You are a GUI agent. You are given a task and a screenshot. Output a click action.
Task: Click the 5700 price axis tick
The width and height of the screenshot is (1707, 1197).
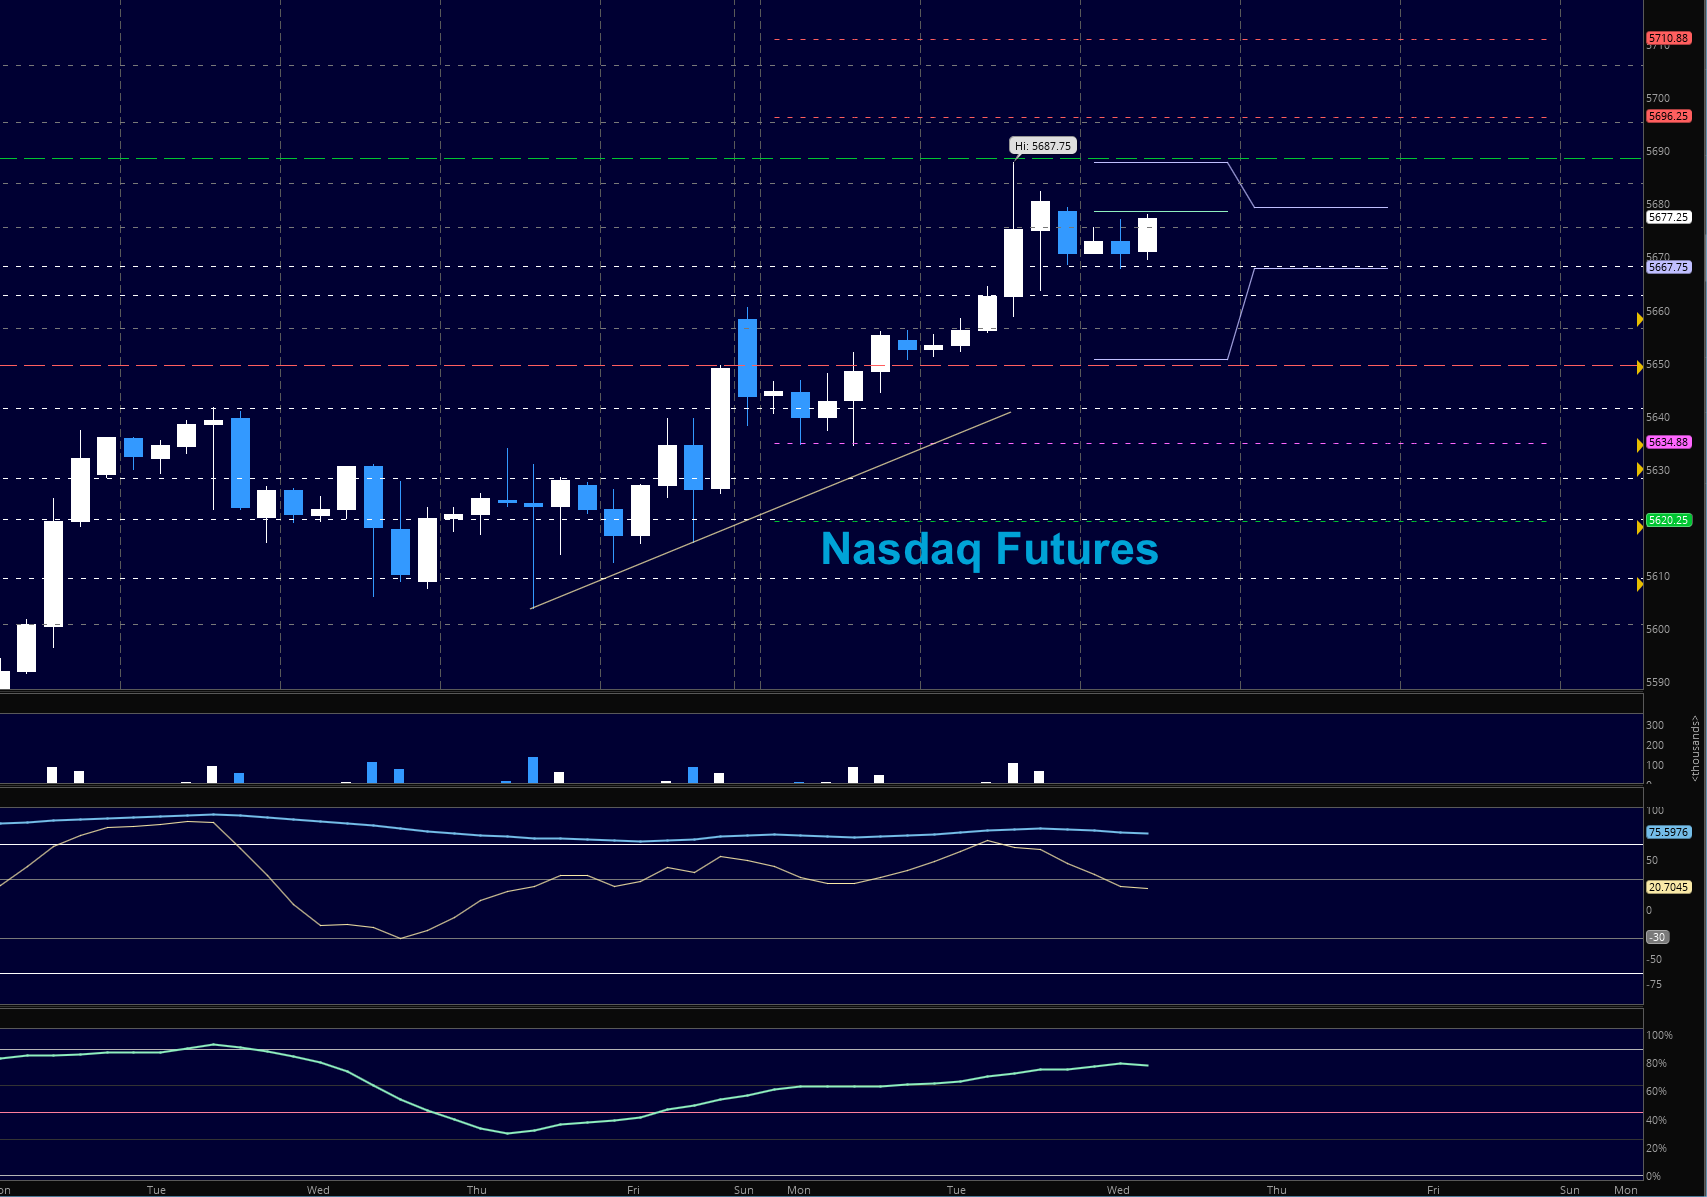coord(1658,98)
